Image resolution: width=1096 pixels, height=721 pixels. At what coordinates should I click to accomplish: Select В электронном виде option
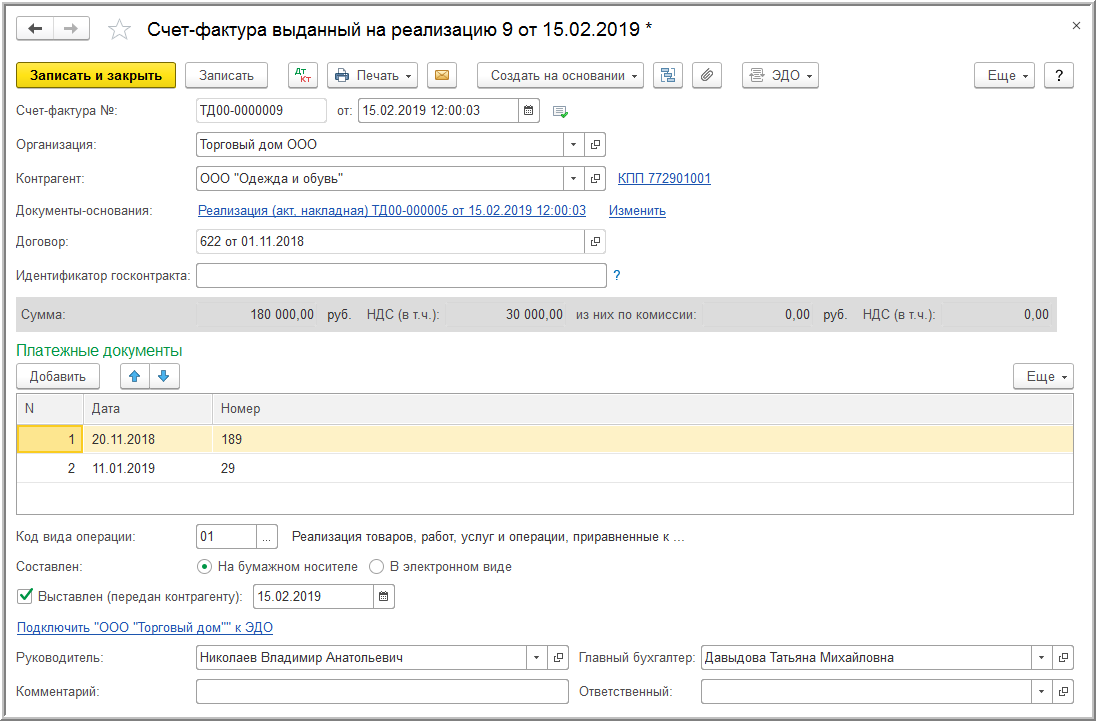(x=441, y=567)
